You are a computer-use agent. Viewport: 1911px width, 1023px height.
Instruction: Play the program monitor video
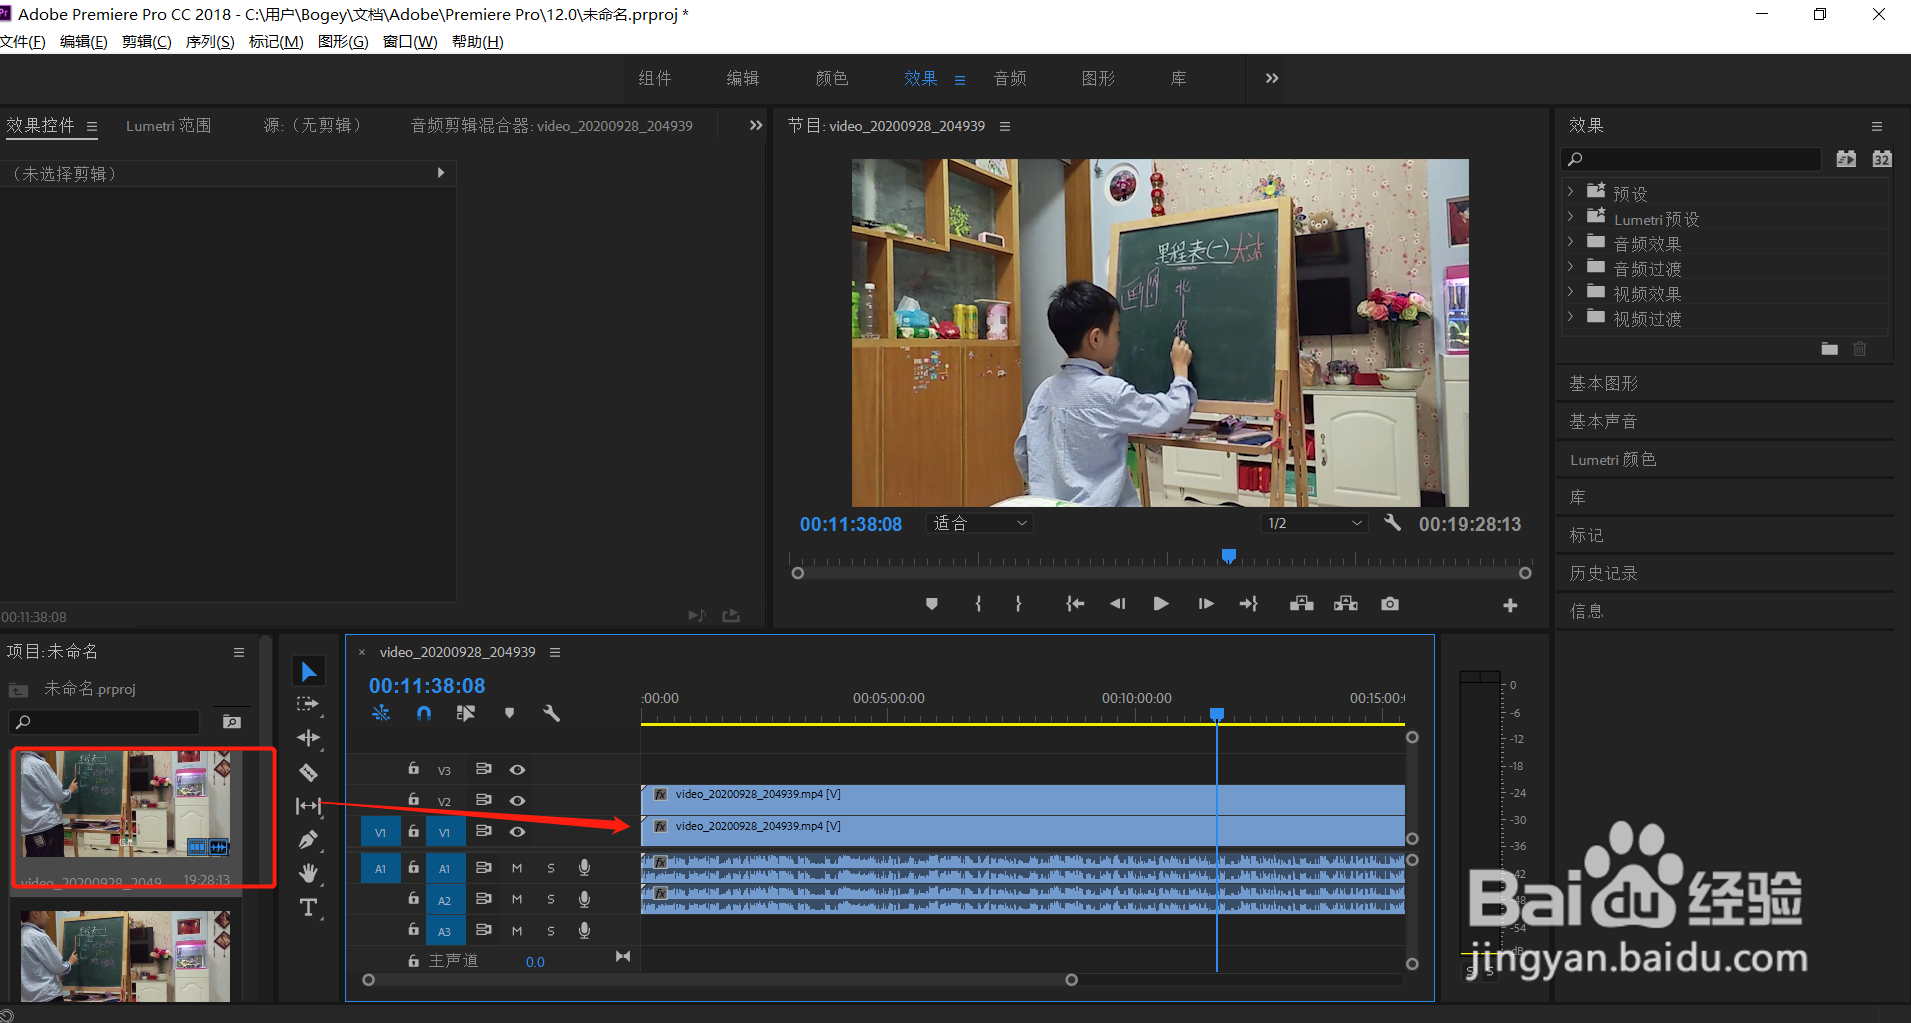point(1161,604)
